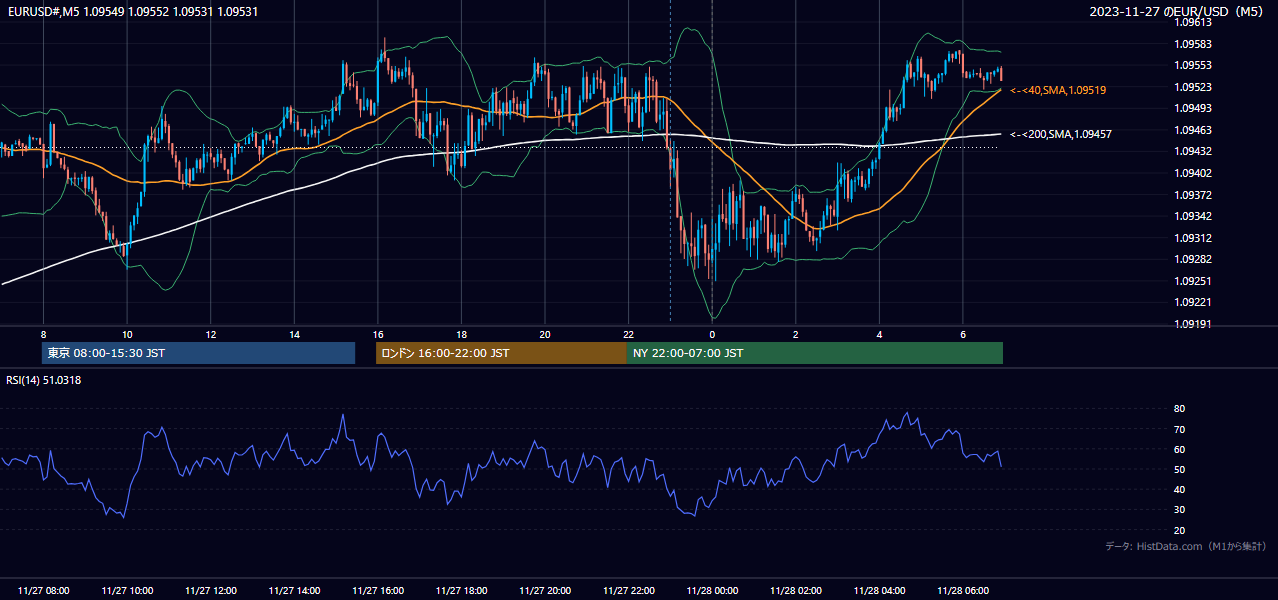Click the ロンドン 16:00-22:00 JST session bar
This screenshot has height=600, width=1278.
501,353
